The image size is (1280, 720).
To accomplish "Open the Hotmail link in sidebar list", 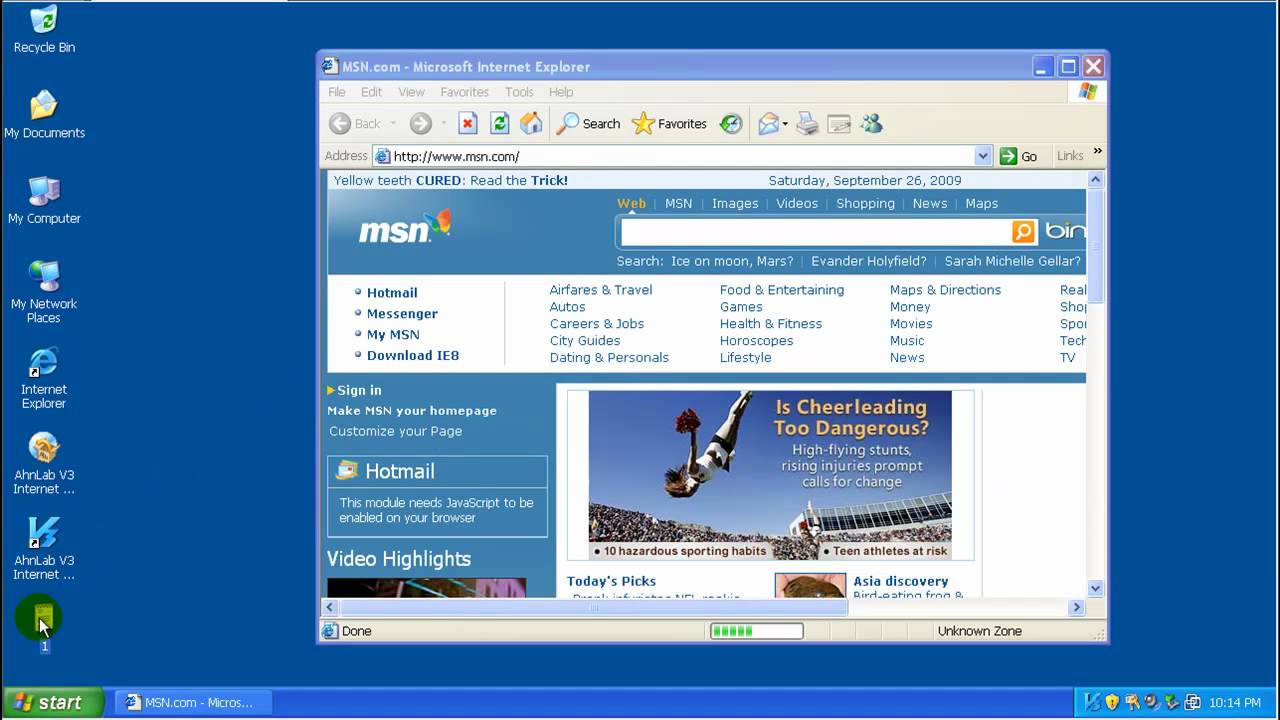I will [392, 293].
